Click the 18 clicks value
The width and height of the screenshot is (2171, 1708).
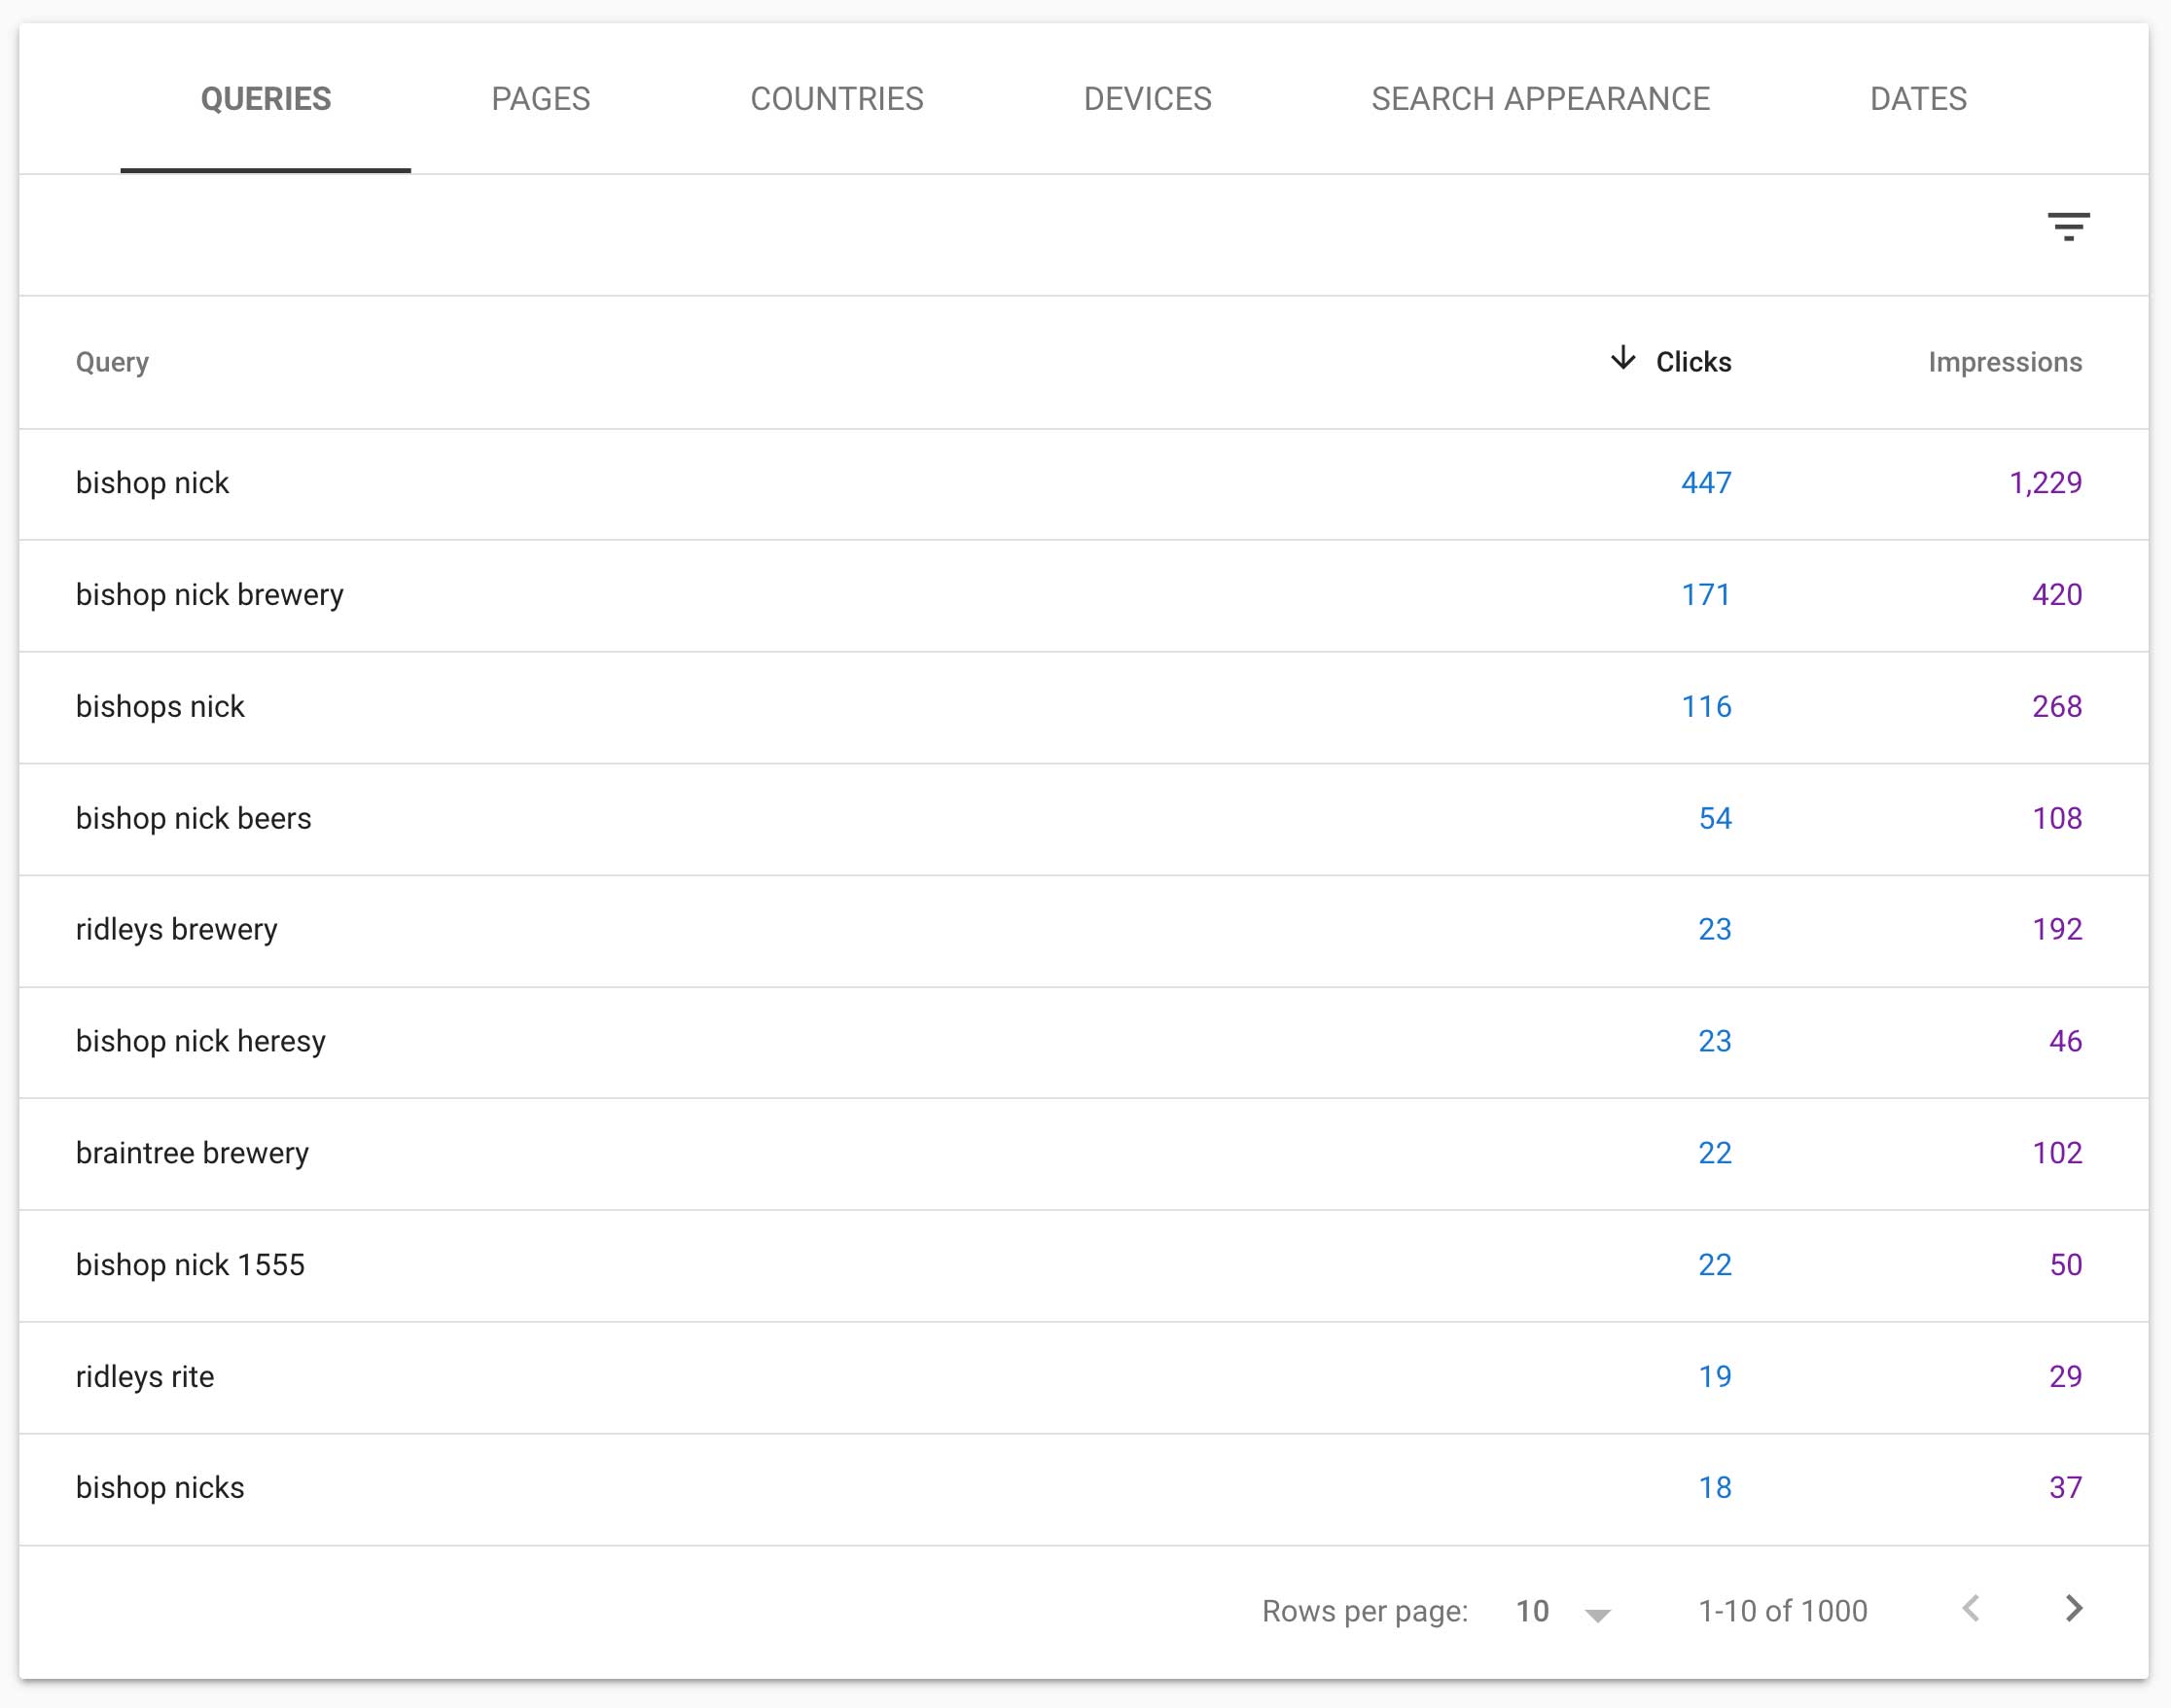(x=1715, y=1488)
